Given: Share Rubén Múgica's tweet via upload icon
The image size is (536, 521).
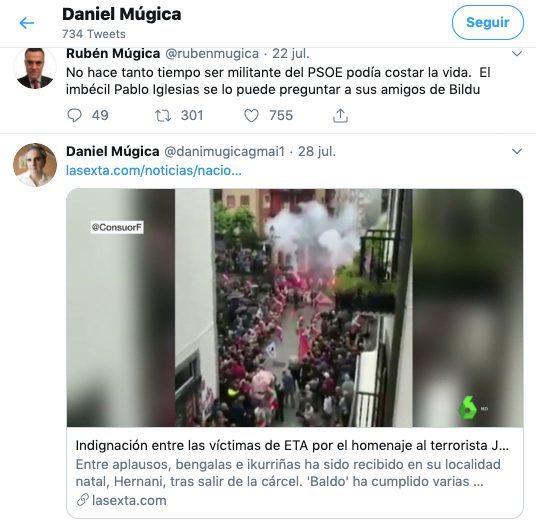Looking at the screenshot, I should [x=340, y=116].
